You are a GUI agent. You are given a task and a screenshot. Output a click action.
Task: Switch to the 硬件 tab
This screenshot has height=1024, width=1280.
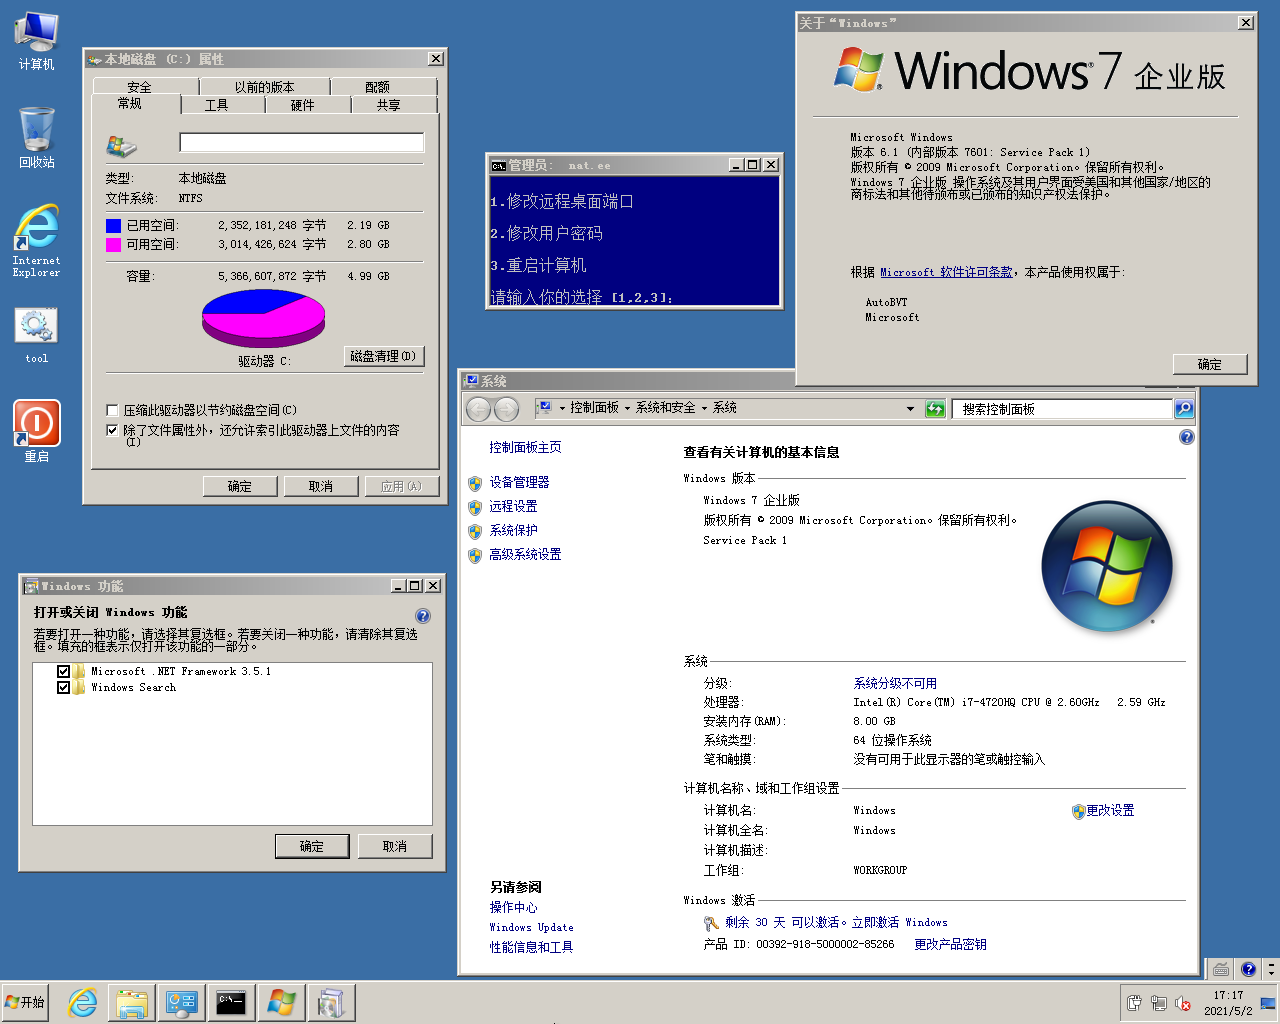pos(302,105)
